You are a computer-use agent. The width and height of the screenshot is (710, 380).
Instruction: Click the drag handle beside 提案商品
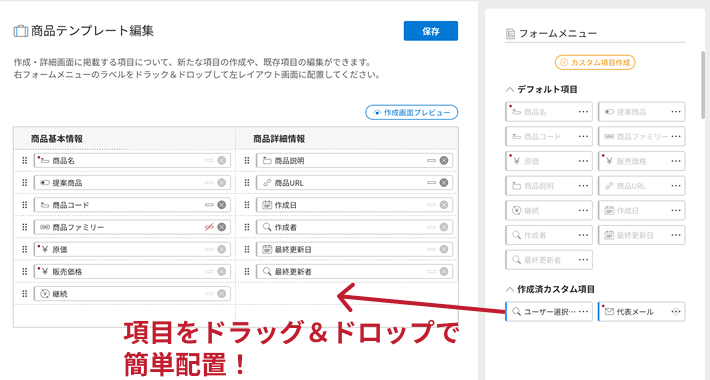click(x=24, y=183)
